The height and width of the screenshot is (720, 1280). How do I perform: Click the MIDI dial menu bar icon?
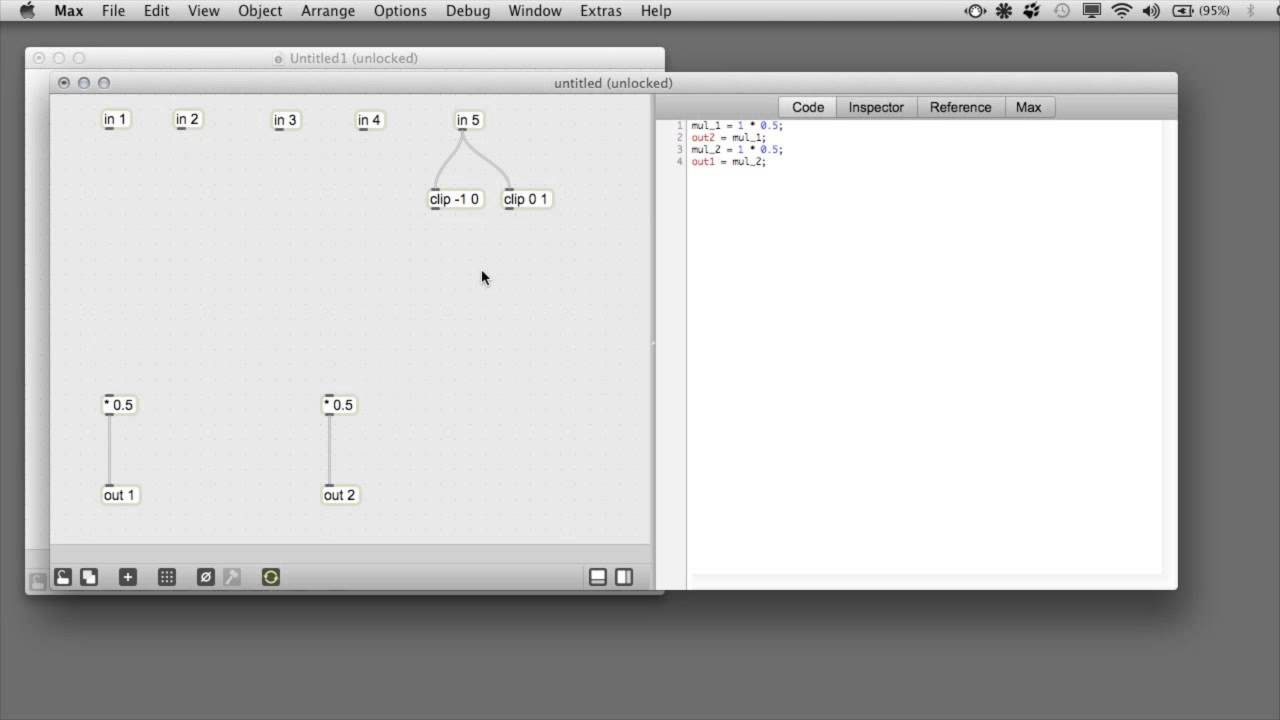tap(975, 11)
